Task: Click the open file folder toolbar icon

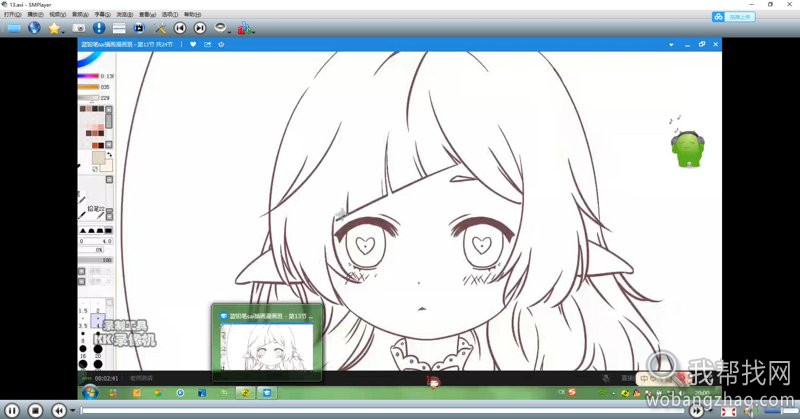Action: tap(13, 28)
